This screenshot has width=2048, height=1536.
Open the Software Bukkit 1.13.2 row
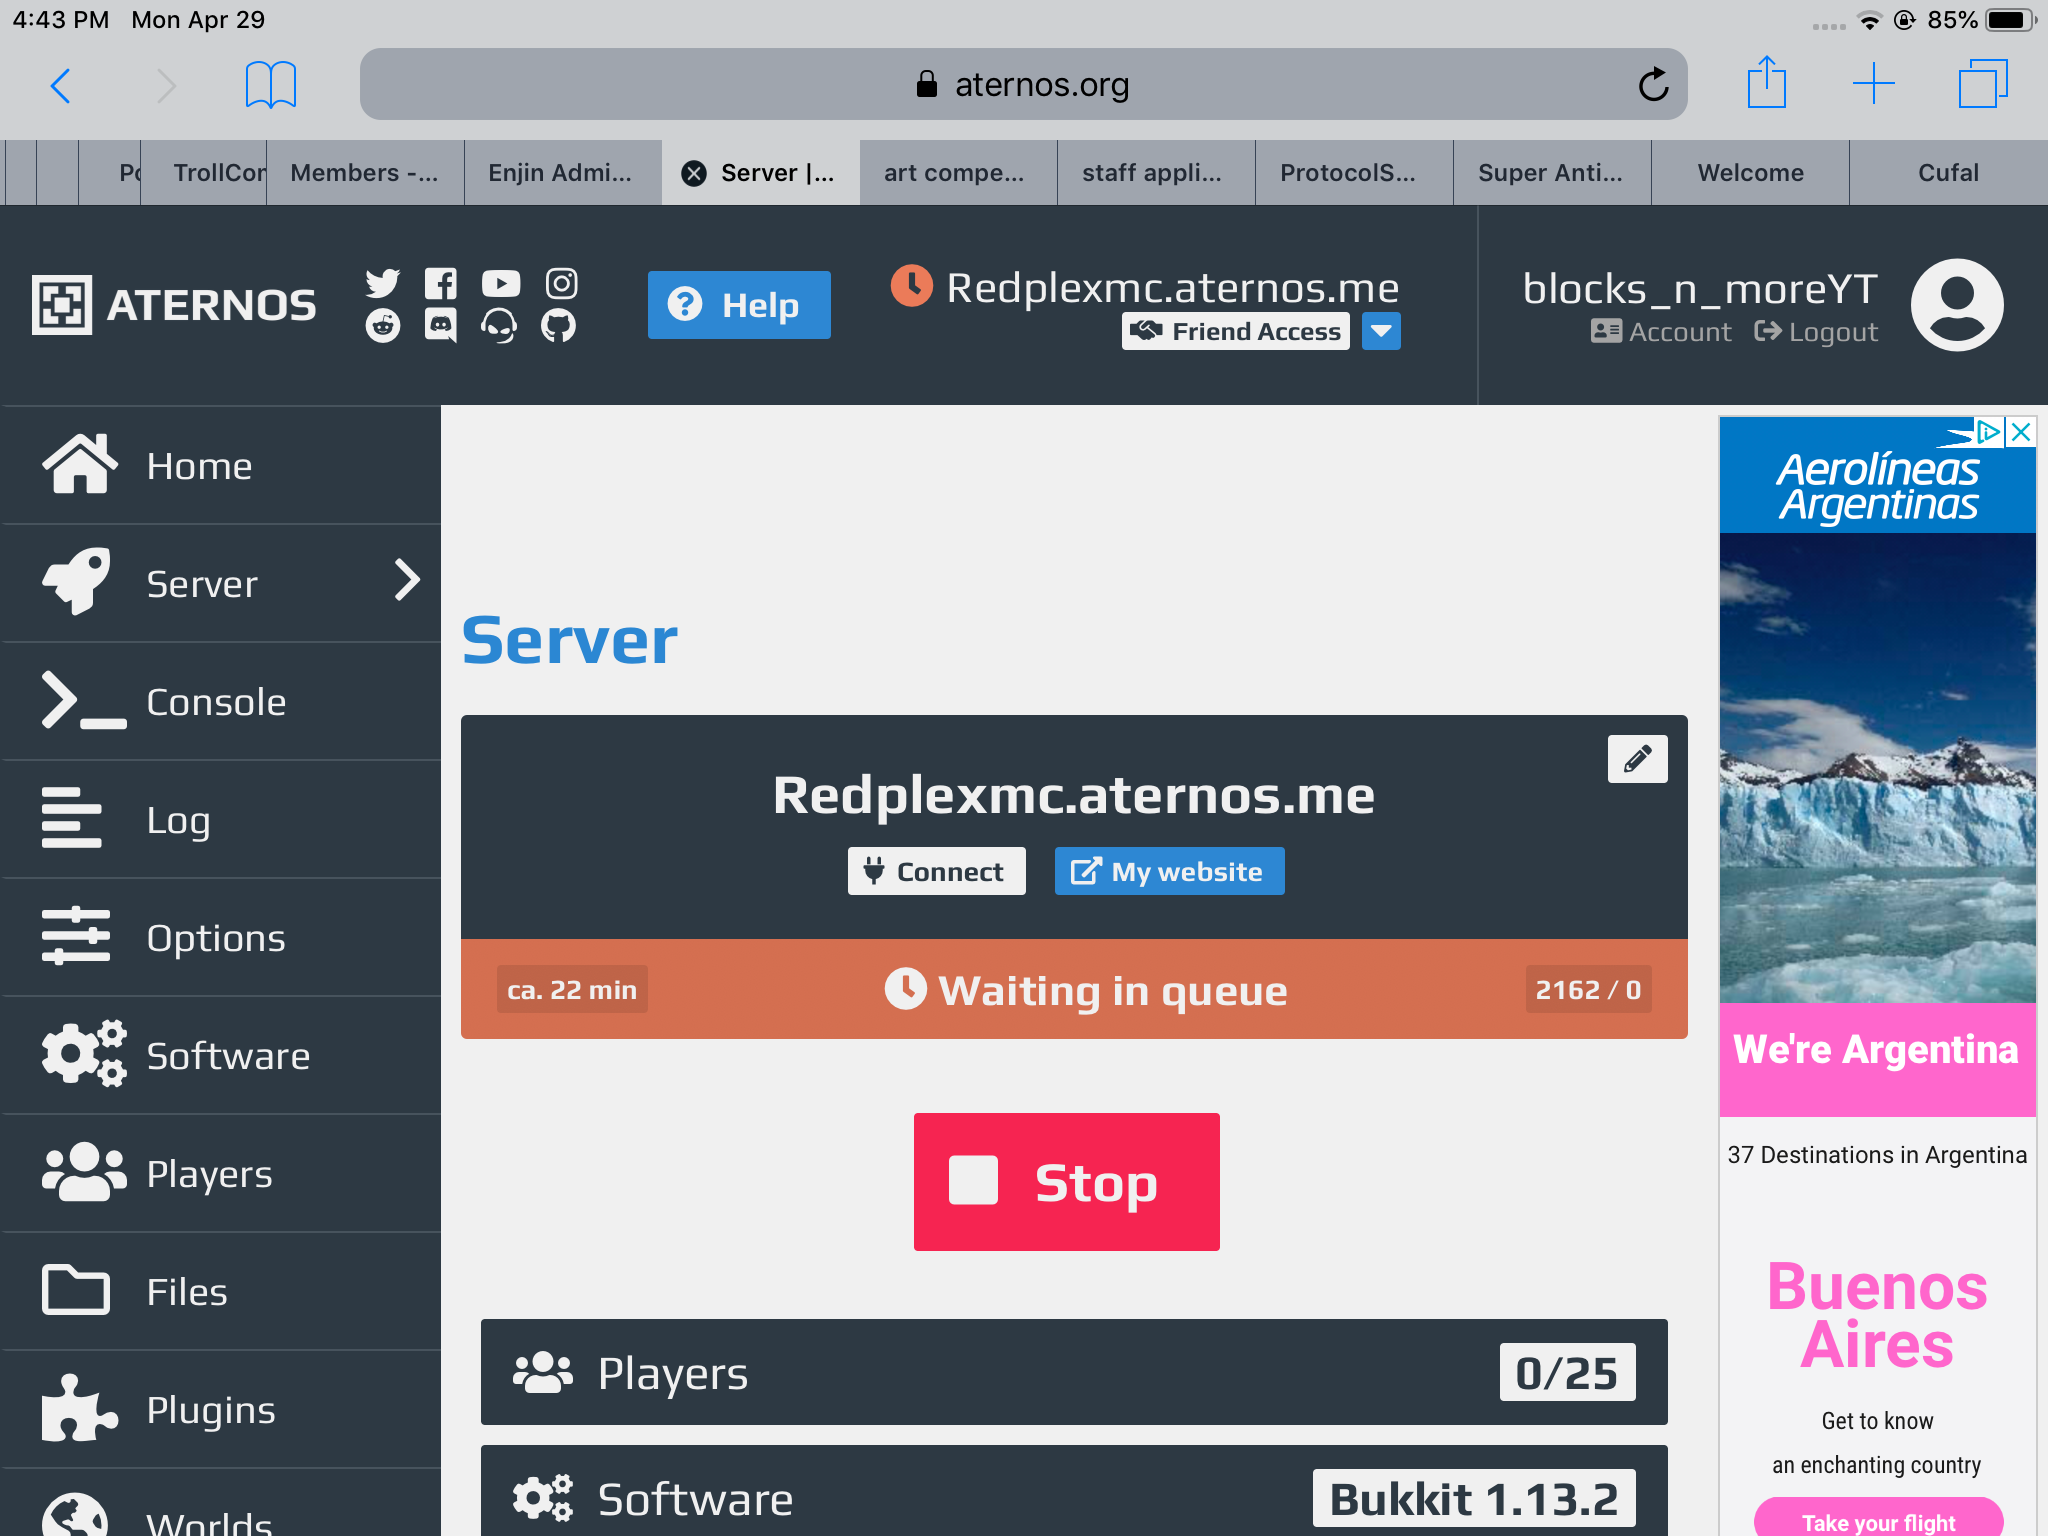tap(1074, 1491)
